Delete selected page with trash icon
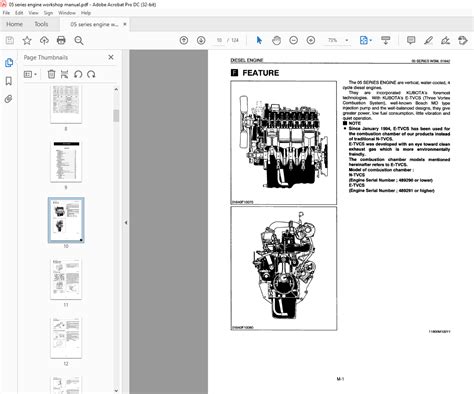Screen dimensions: 474x394 pos(51,74)
